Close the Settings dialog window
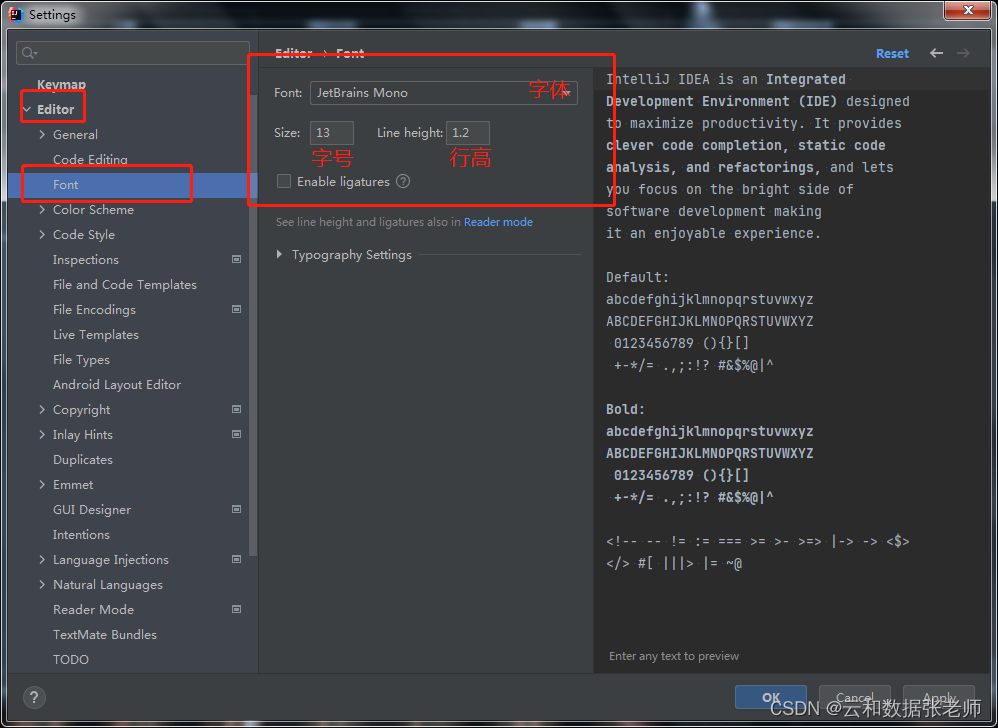The height and width of the screenshot is (728, 998). click(x=967, y=10)
